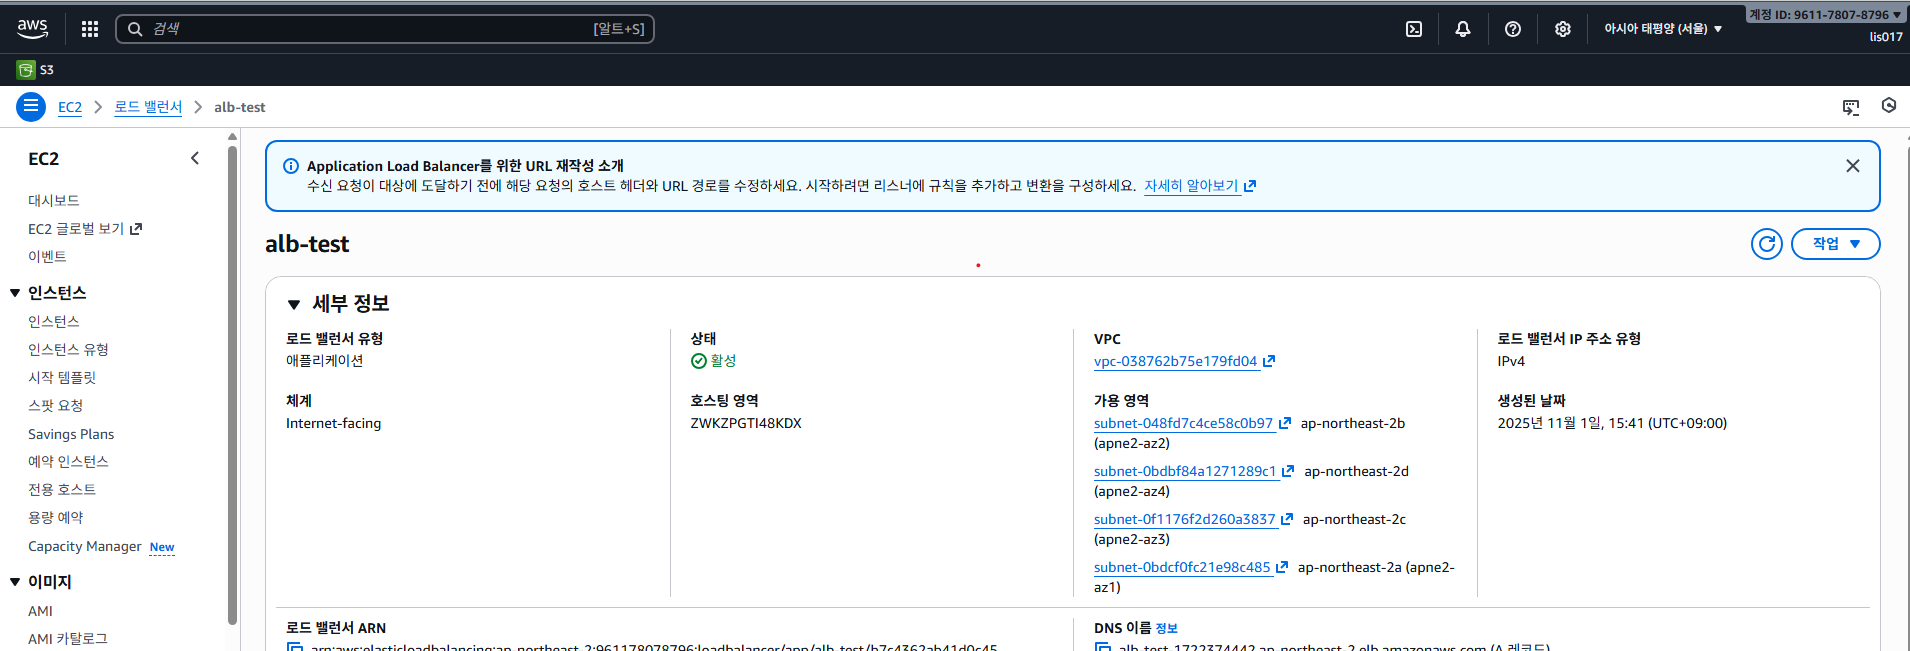This screenshot has height=651, width=1910.
Task: Launch CloudShell from the top bar
Action: pyautogui.click(x=1414, y=29)
